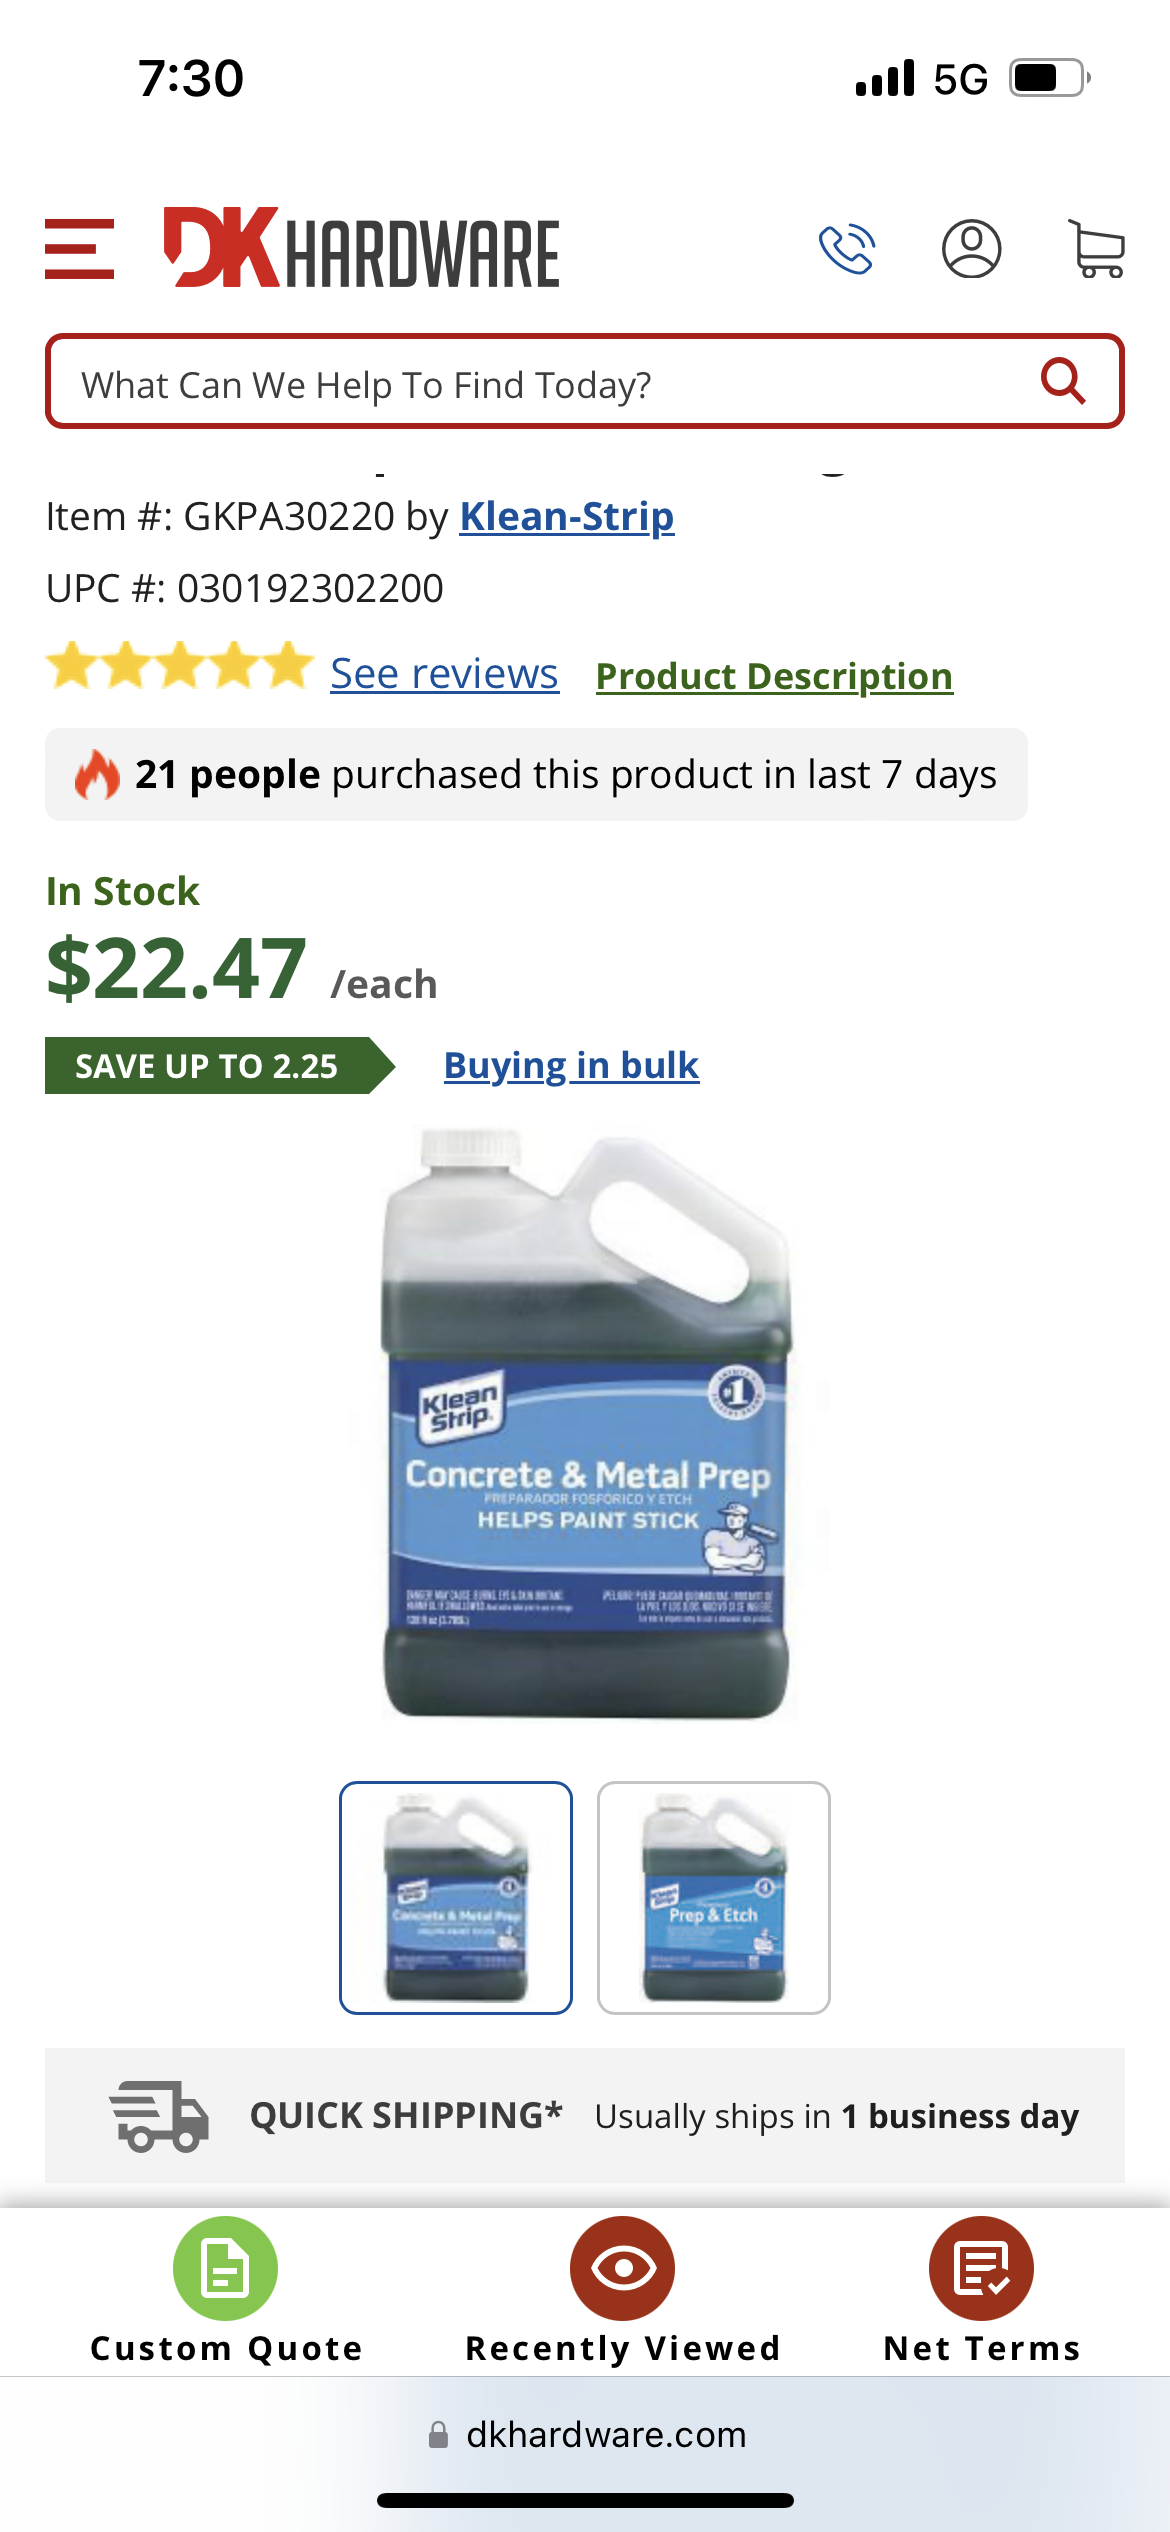Open the shopping cart

tap(1097, 249)
